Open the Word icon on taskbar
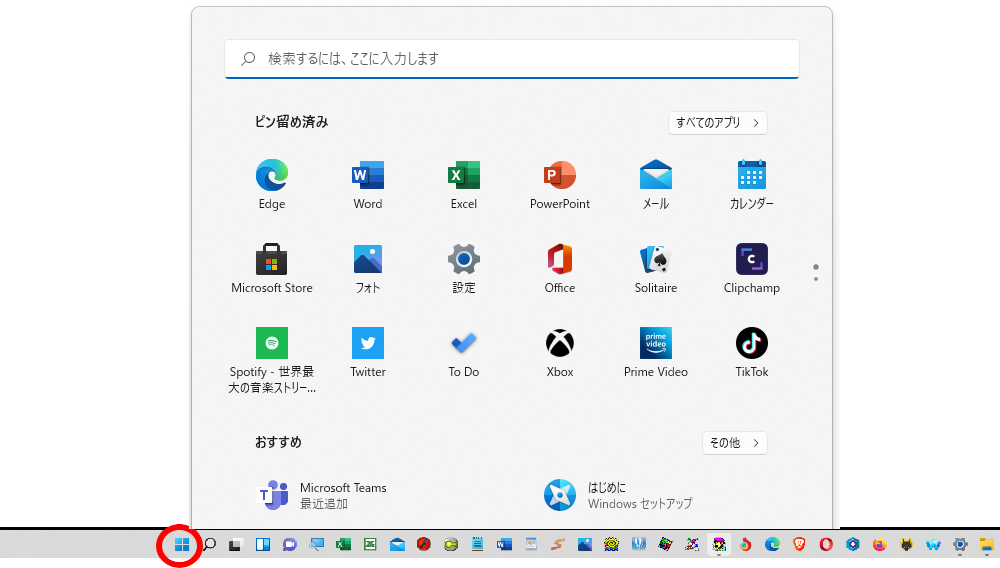Screen dimensions: 1000x568 504,544
